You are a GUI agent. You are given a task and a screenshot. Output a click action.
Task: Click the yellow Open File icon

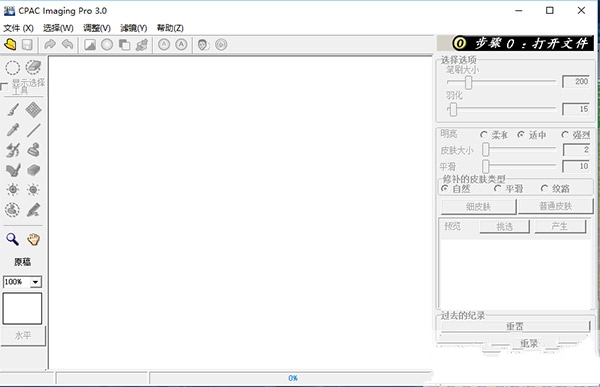10,45
